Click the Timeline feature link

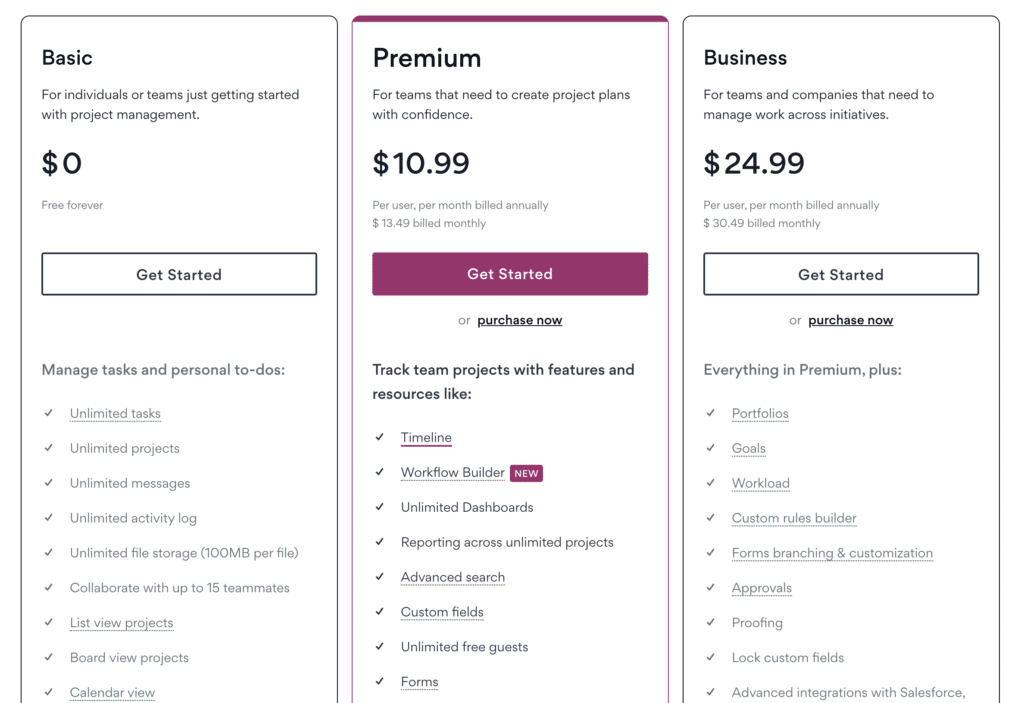point(426,437)
